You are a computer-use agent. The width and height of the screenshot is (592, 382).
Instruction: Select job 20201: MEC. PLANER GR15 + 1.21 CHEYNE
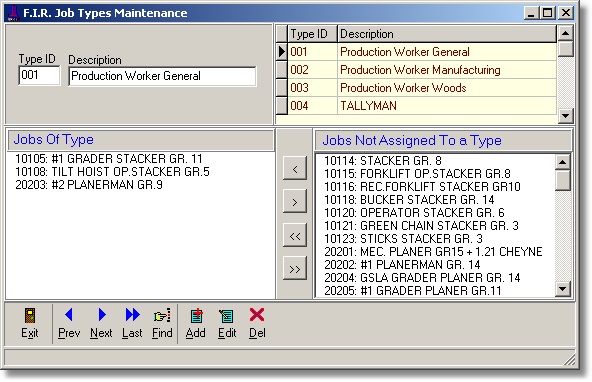click(433, 252)
